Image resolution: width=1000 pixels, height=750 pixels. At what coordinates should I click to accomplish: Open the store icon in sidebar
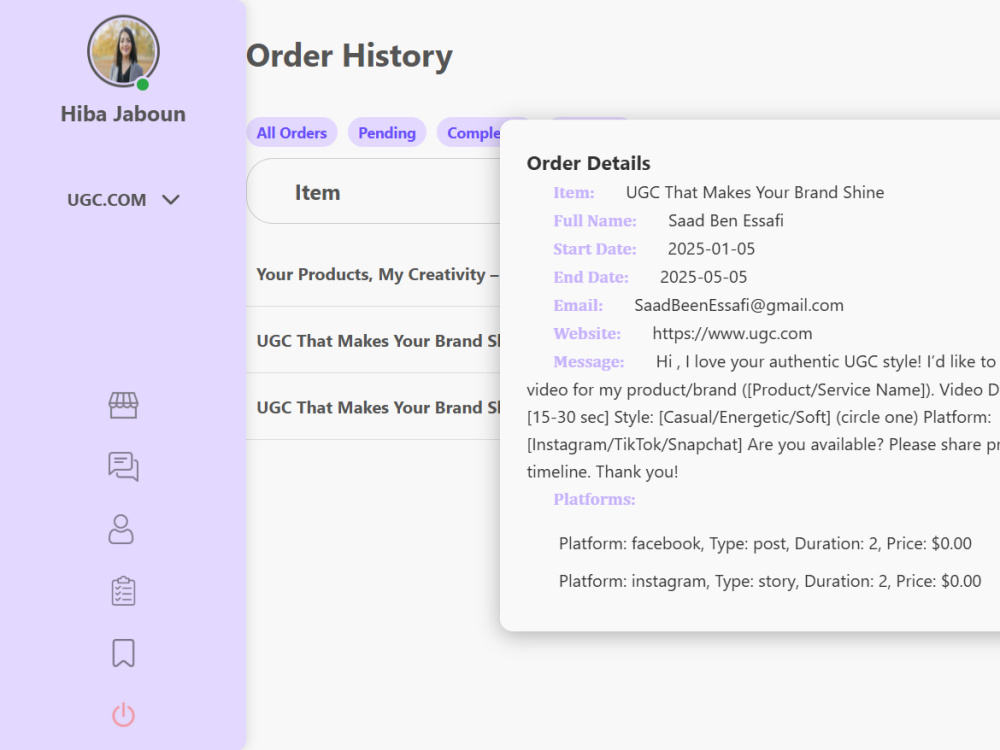[123, 405]
